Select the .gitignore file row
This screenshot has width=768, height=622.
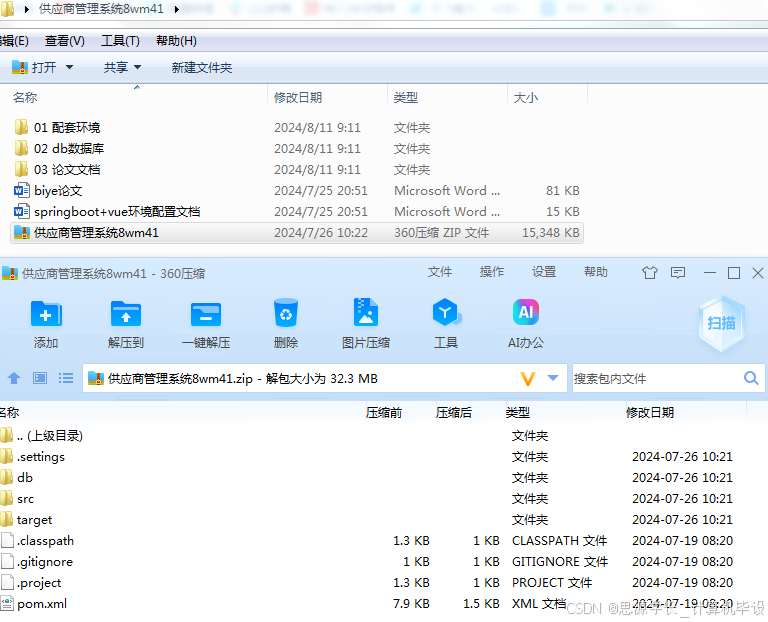coord(372,561)
